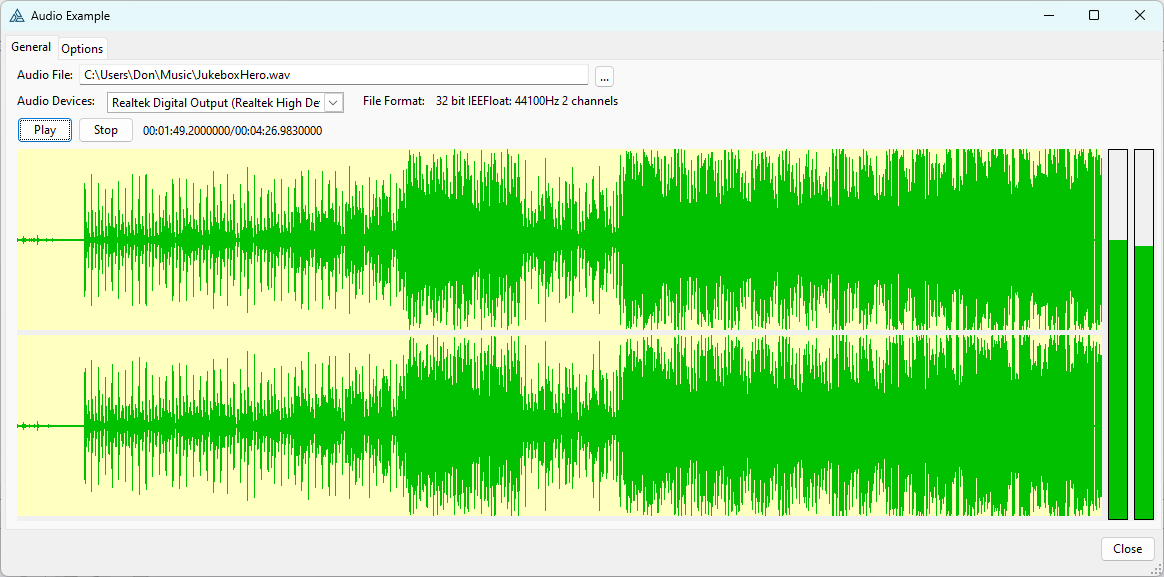Click the right channel level meter
Screen dimensions: 1164x577
coord(1144,335)
